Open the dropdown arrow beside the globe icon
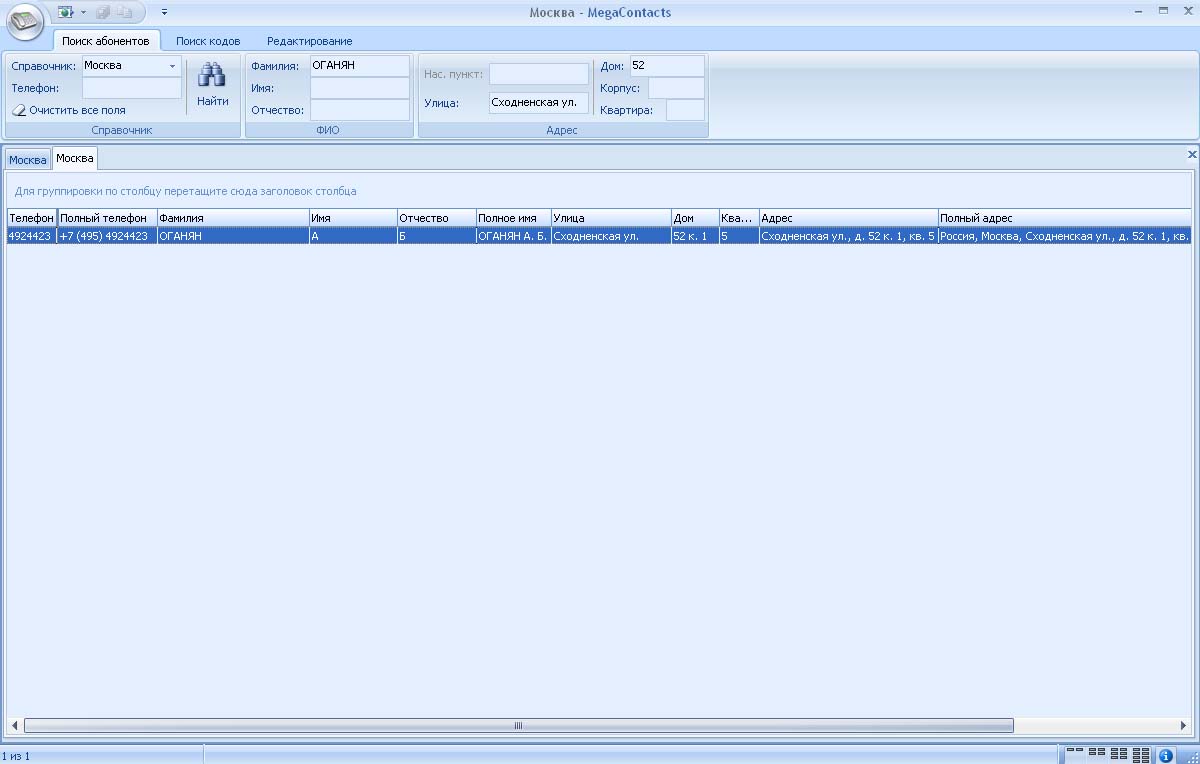Image resolution: width=1200 pixels, height=764 pixels. pos(83,12)
